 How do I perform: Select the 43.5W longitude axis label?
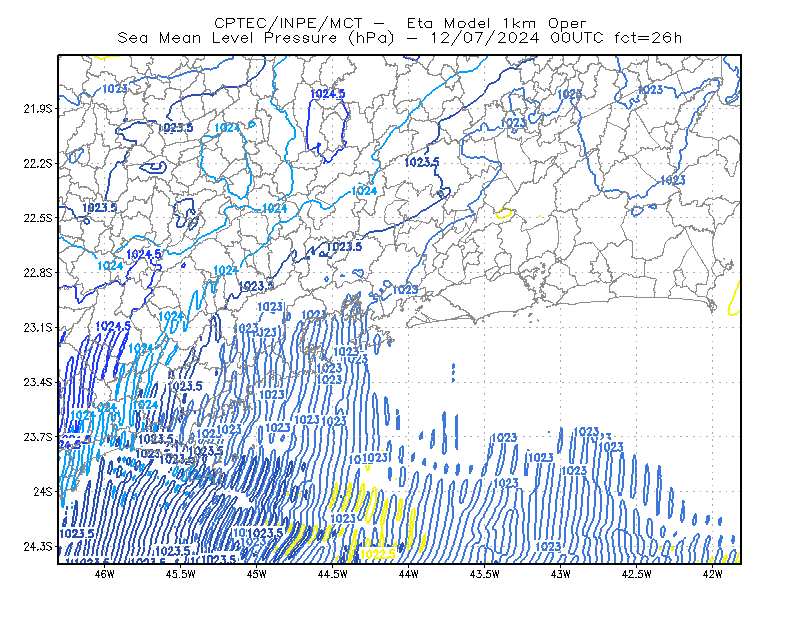tap(484, 574)
